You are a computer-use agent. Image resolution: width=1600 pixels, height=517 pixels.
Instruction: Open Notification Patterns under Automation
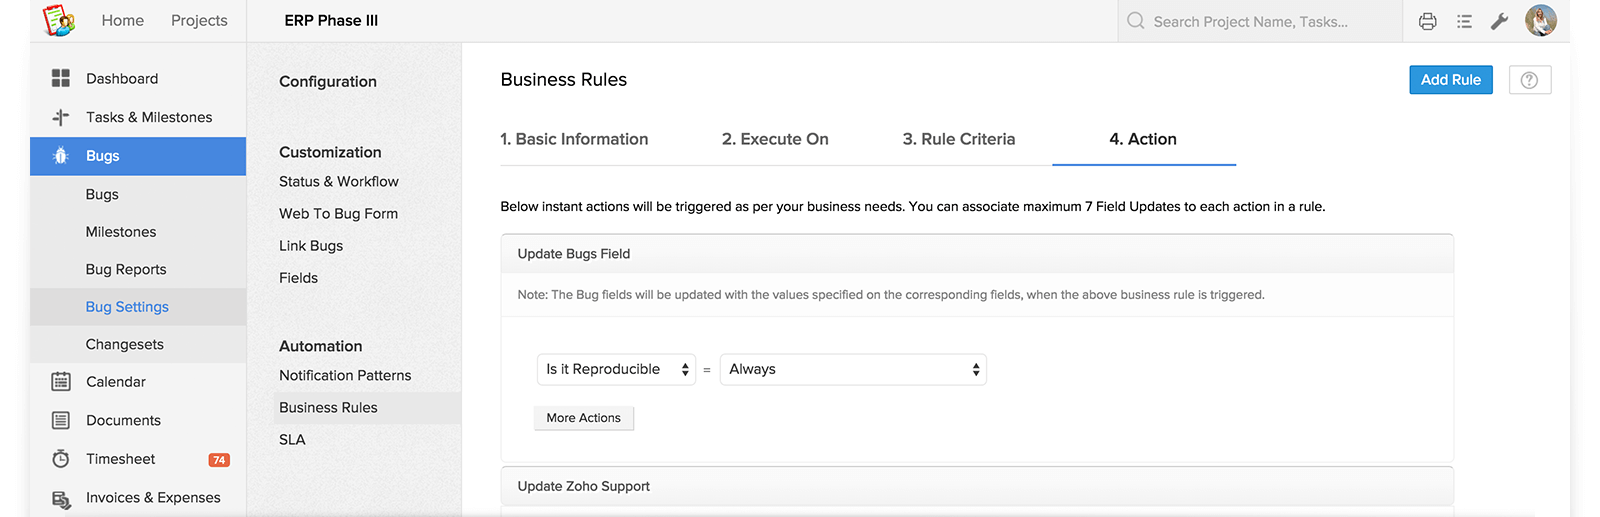click(345, 375)
